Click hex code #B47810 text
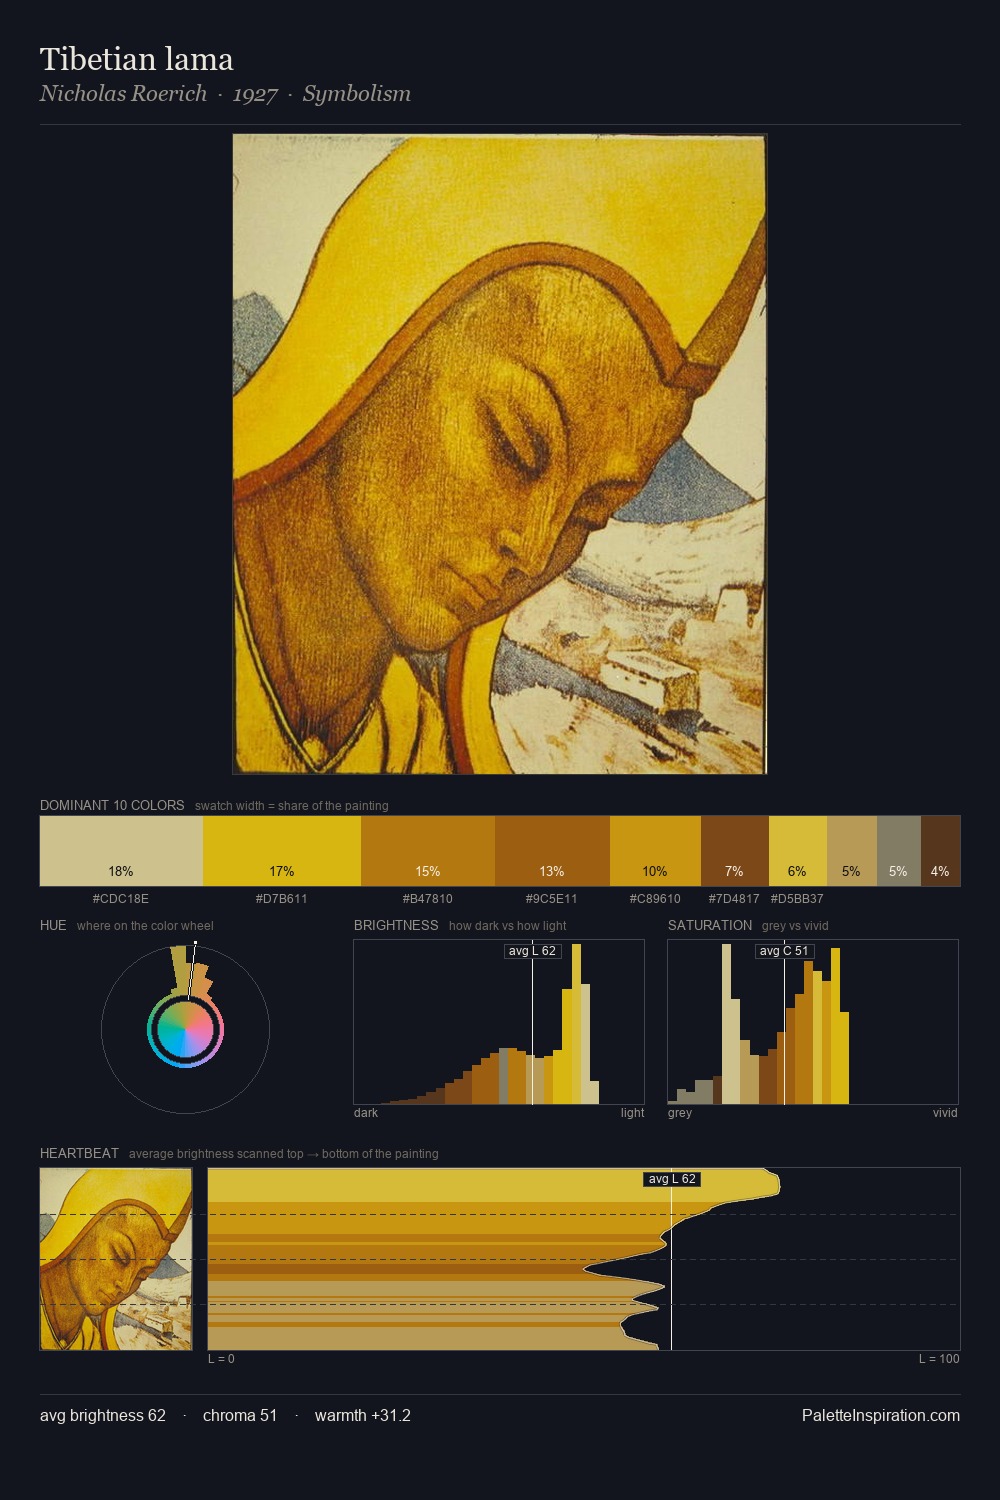1000x1500 pixels. point(428,898)
